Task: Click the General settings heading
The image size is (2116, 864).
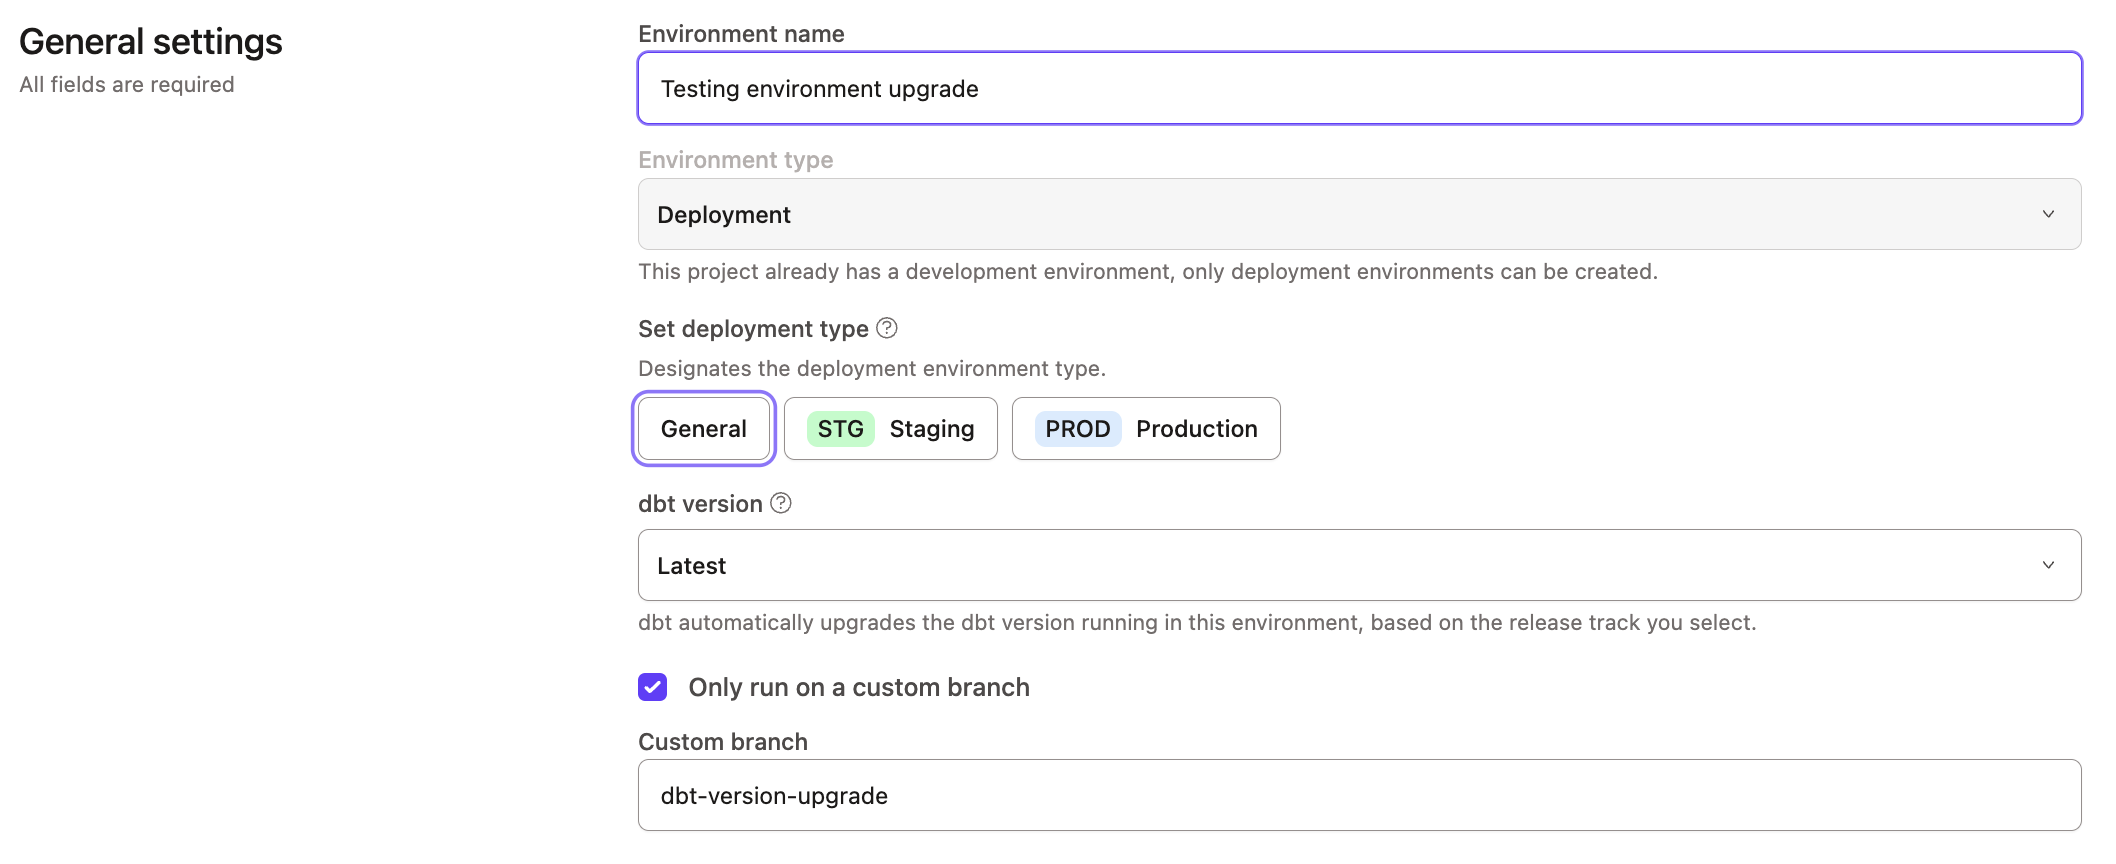Action: [x=151, y=42]
